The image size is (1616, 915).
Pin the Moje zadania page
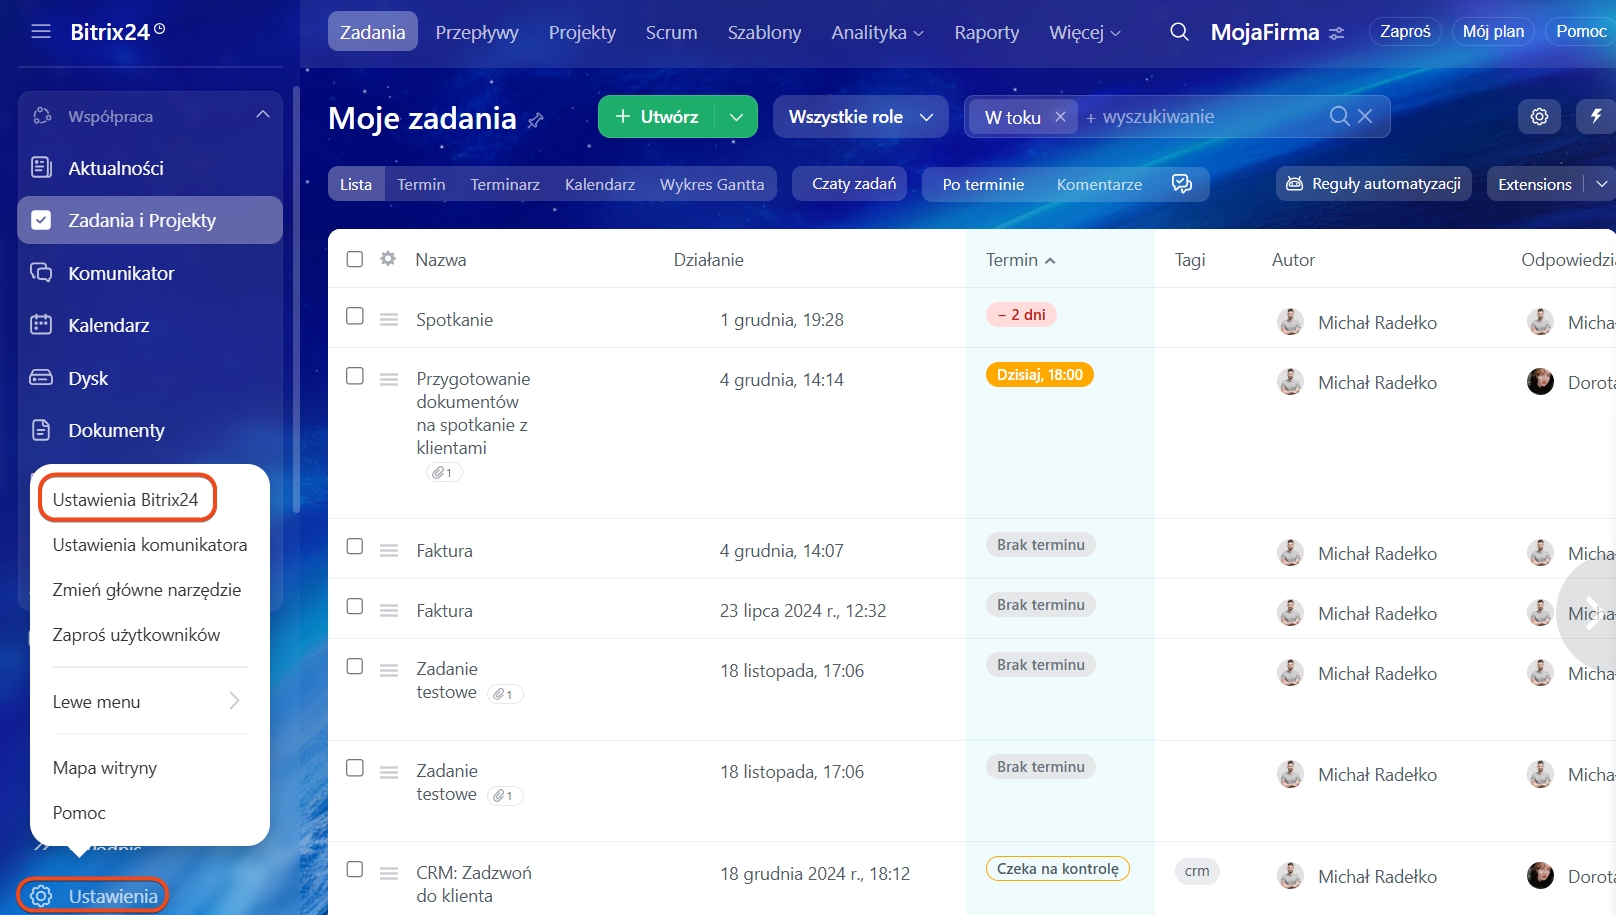pos(536,120)
